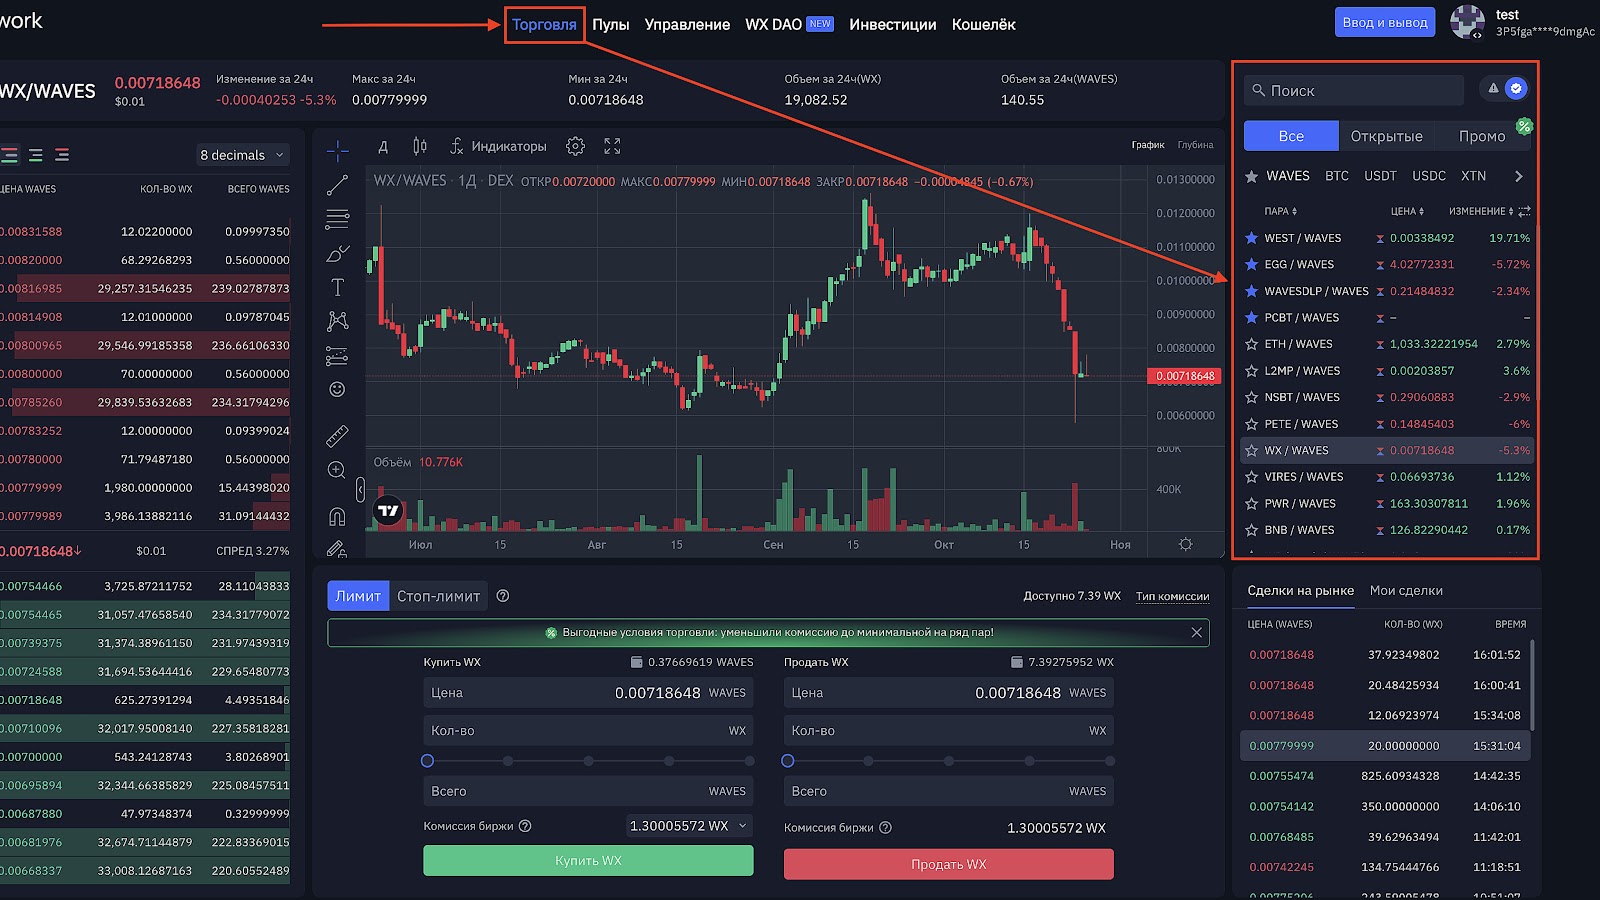Switch chart to fullscreen mode

pyautogui.click(x=612, y=146)
